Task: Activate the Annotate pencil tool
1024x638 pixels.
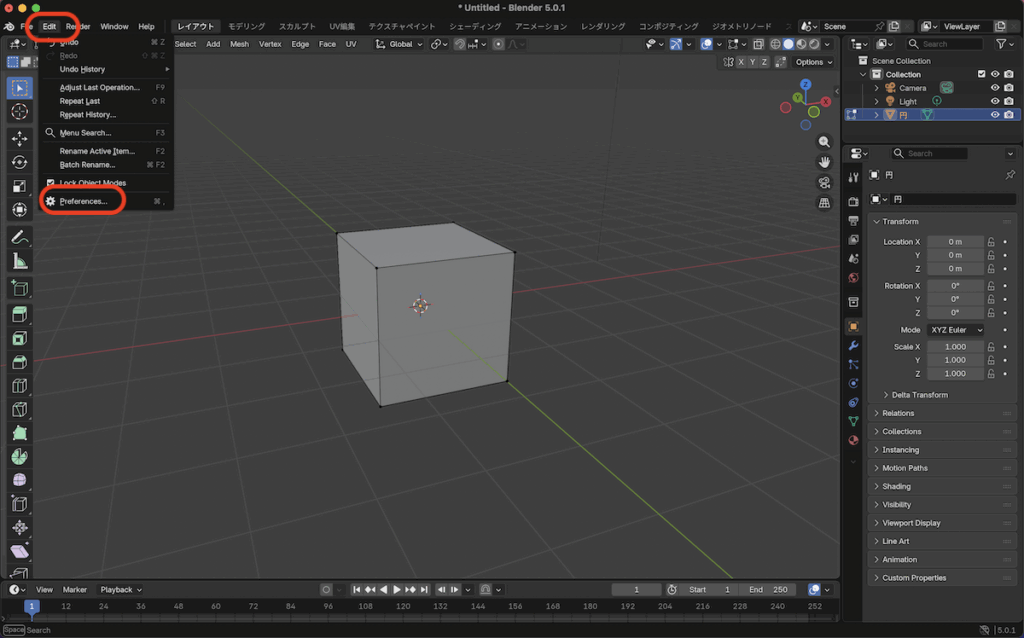Action: (x=19, y=238)
